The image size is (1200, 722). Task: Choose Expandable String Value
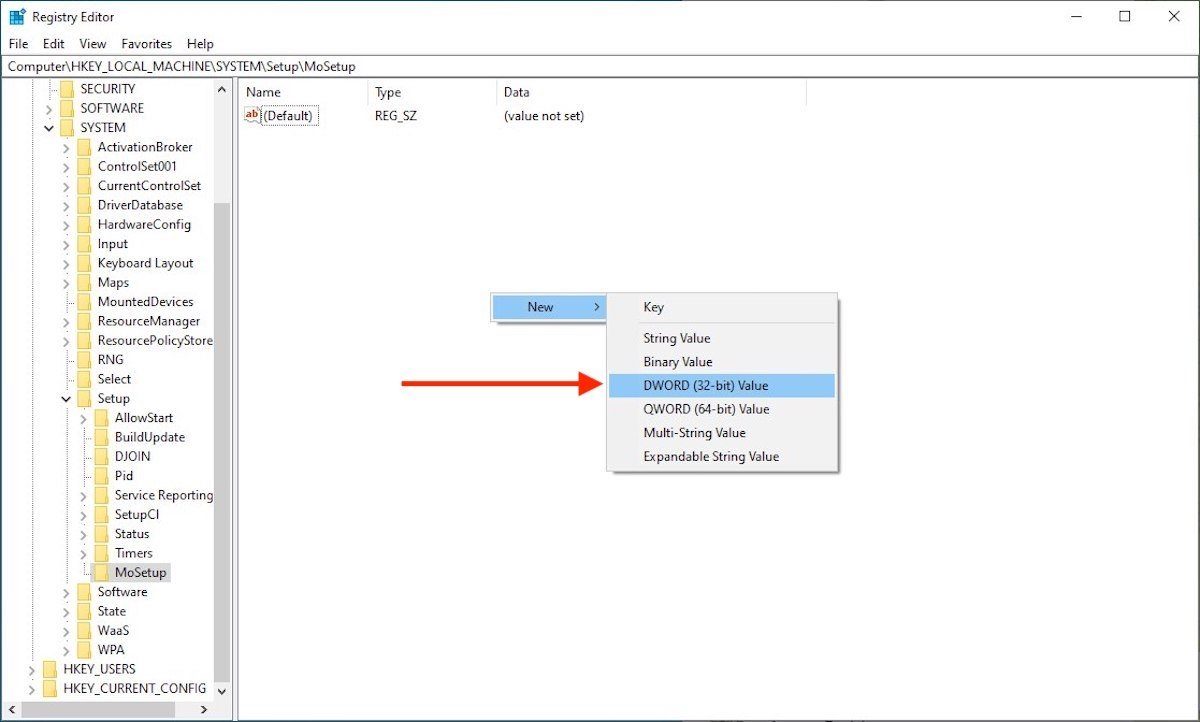click(722, 457)
